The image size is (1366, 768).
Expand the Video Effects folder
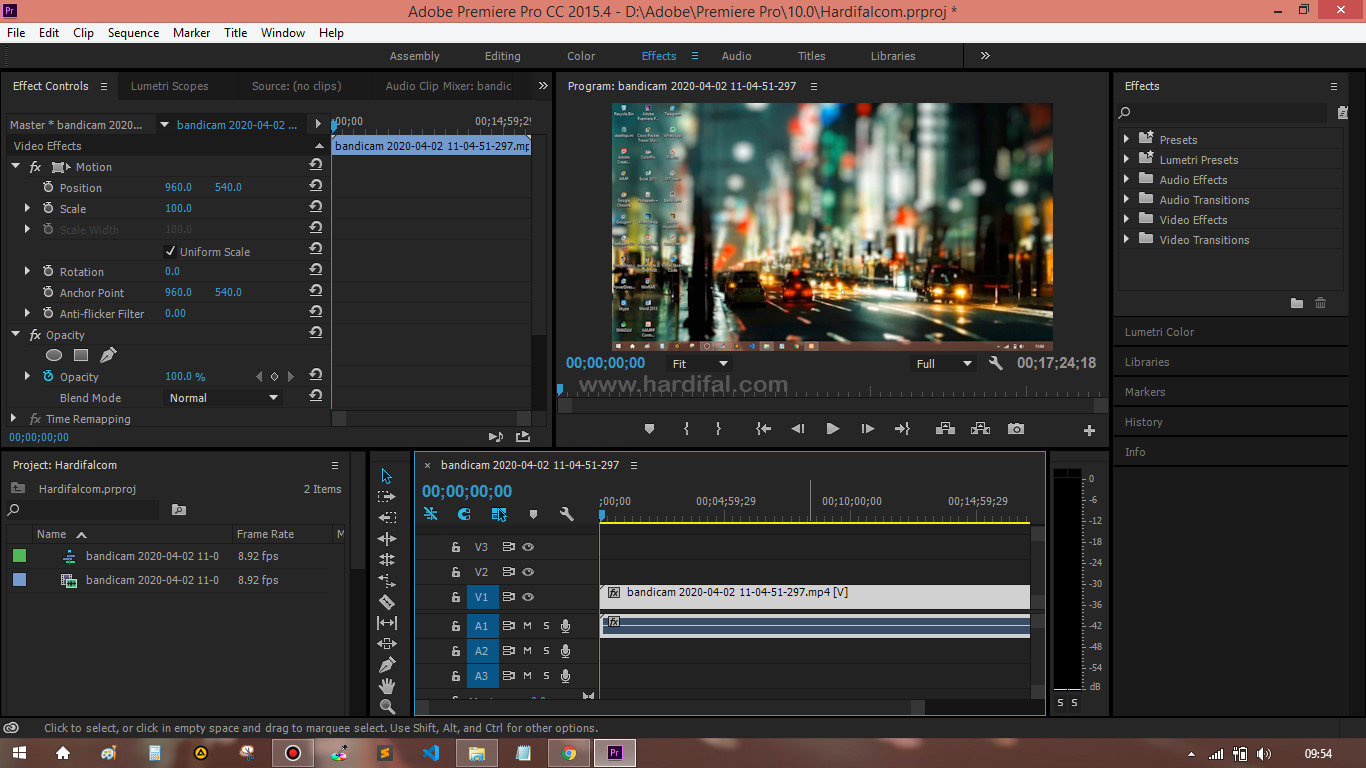click(x=1127, y=220)
